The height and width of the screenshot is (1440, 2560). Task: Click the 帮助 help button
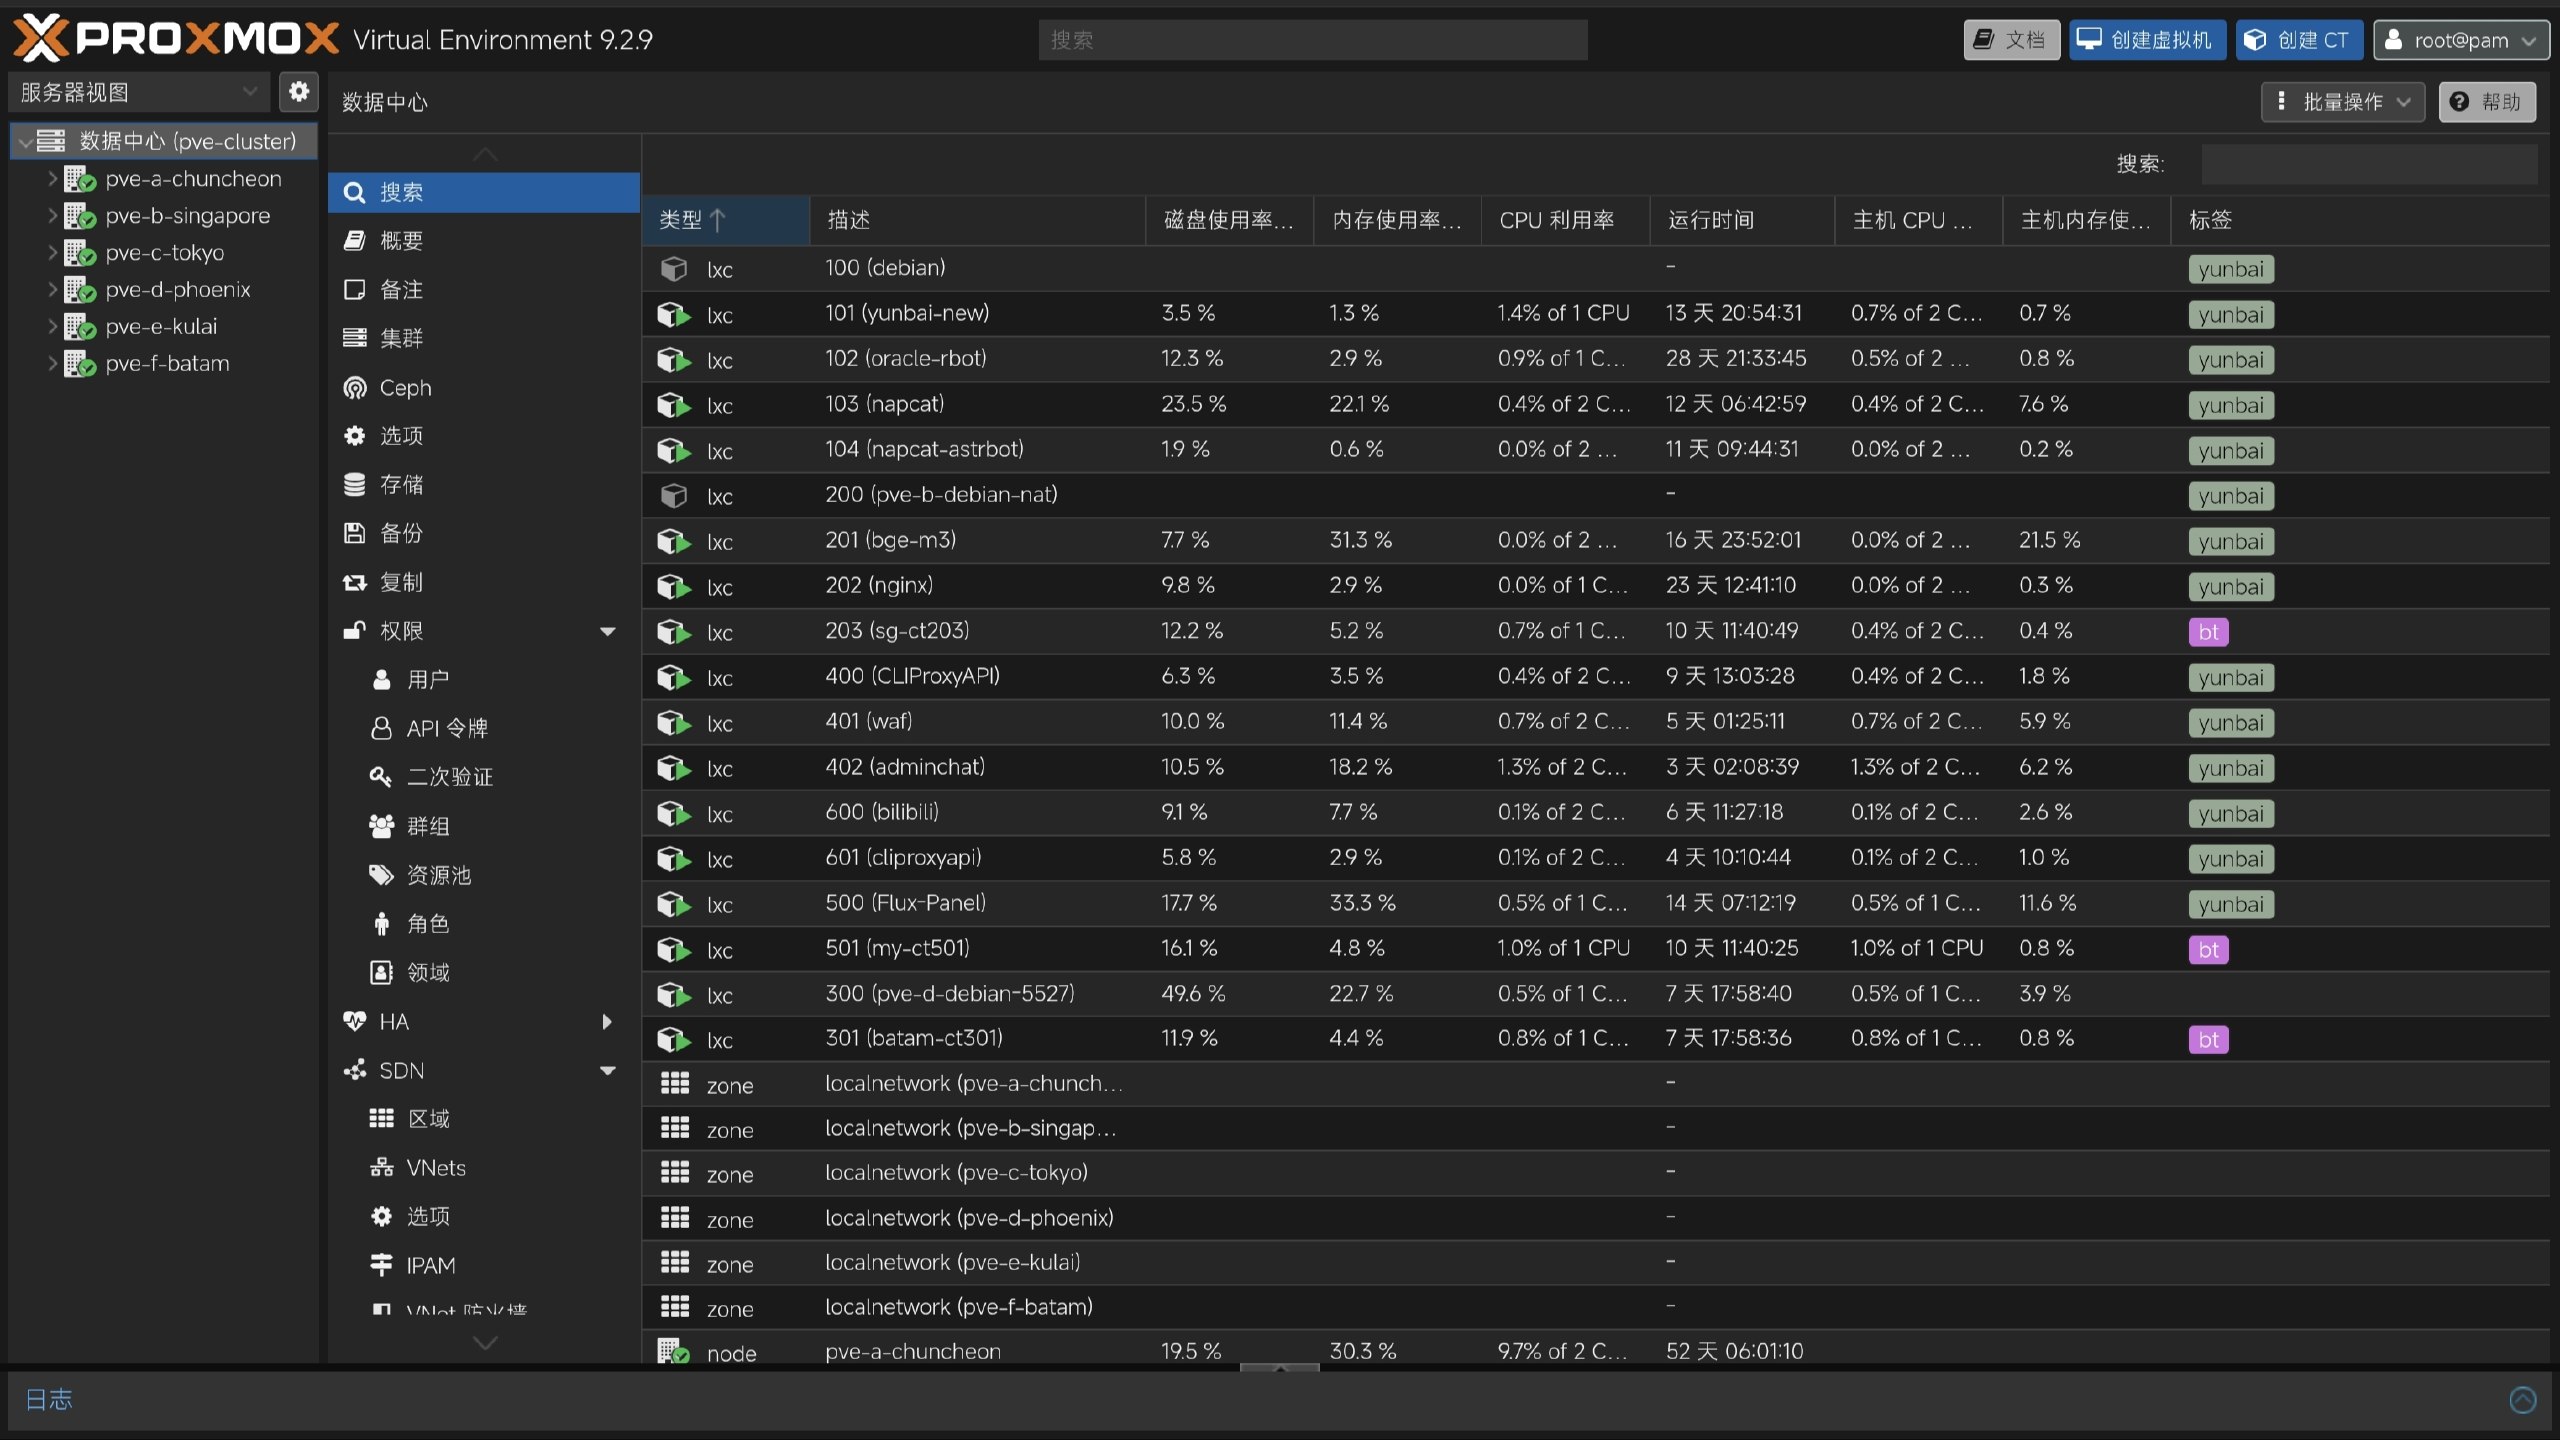(x=2487, y=102)
